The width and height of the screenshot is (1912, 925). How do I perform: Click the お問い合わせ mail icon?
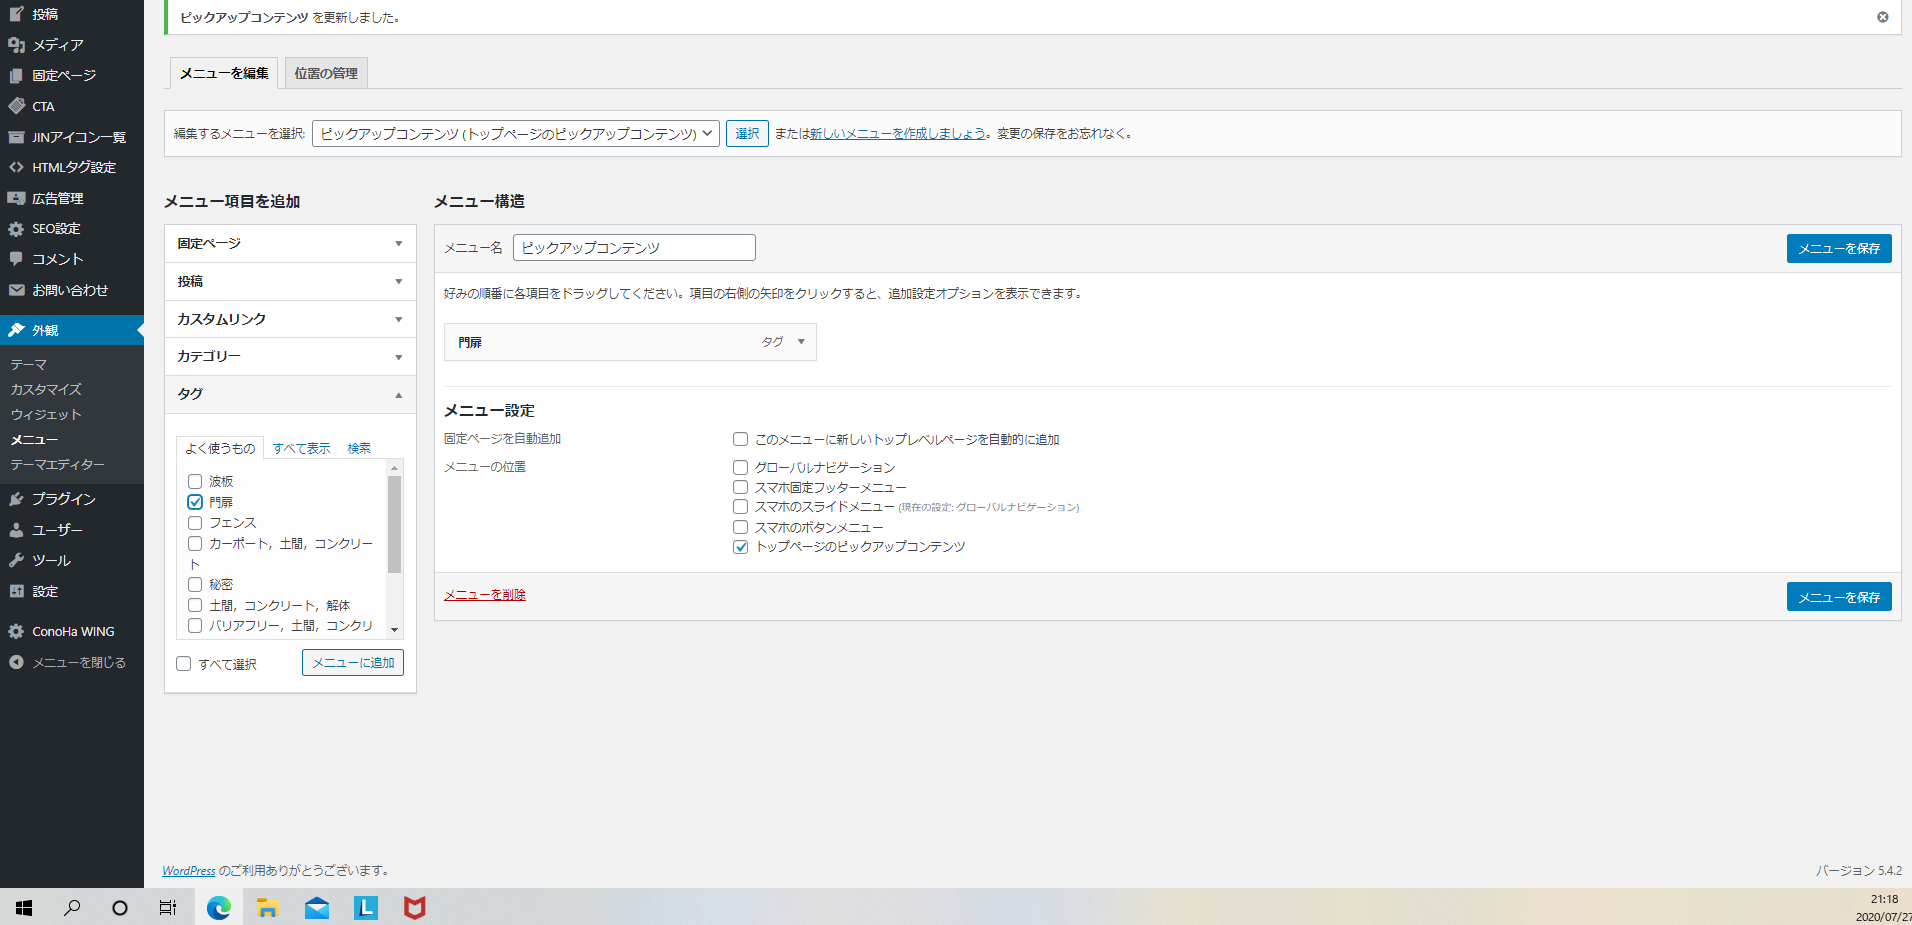16,290
